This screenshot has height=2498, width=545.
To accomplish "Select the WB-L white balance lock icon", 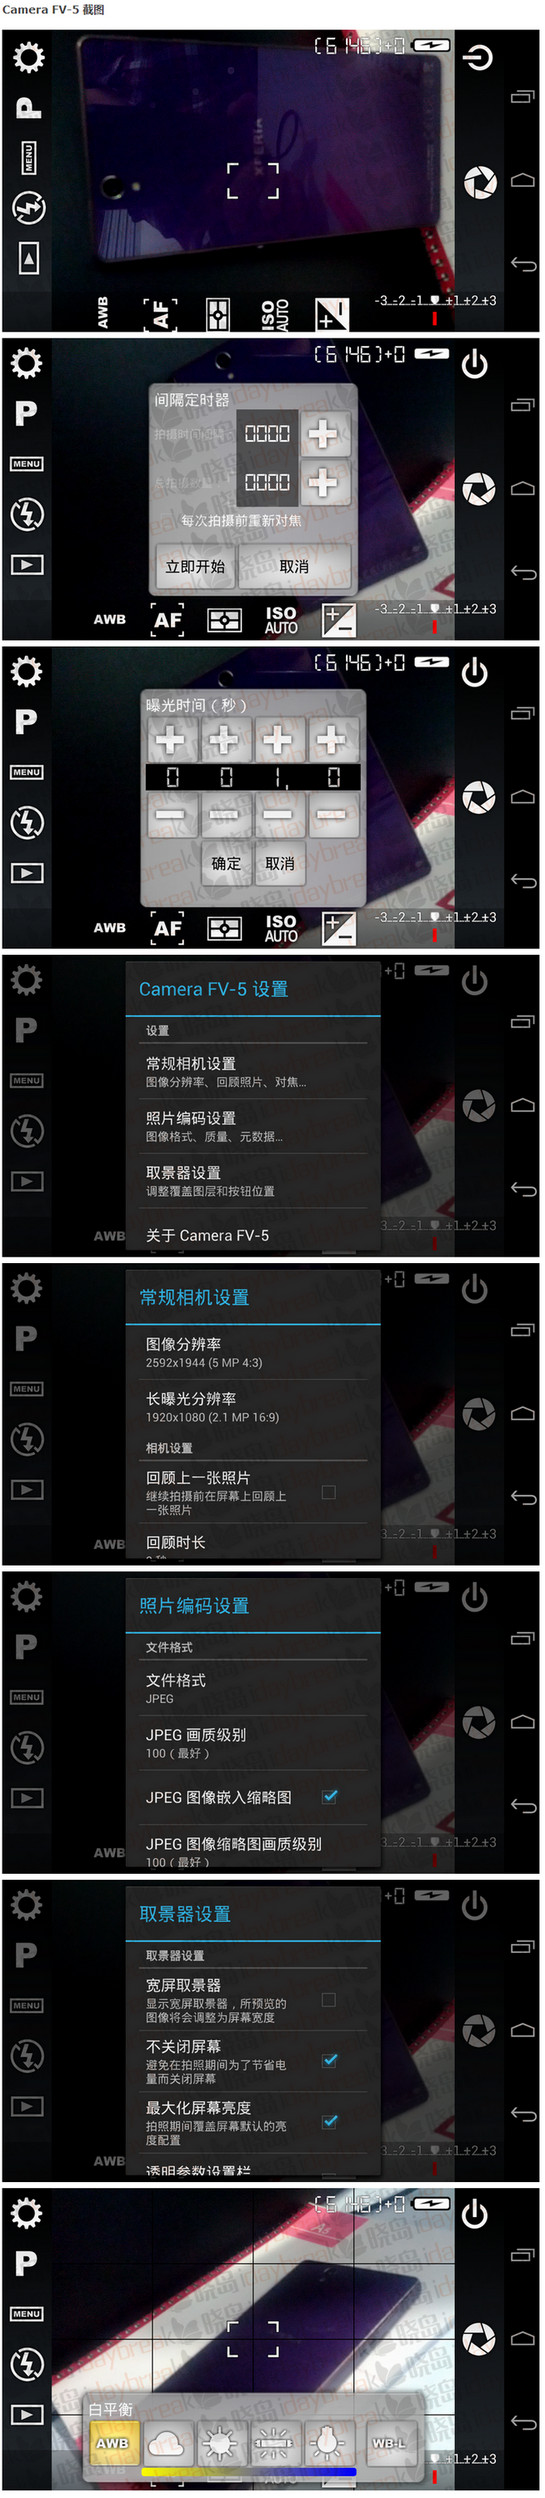I will [389, 2442].
